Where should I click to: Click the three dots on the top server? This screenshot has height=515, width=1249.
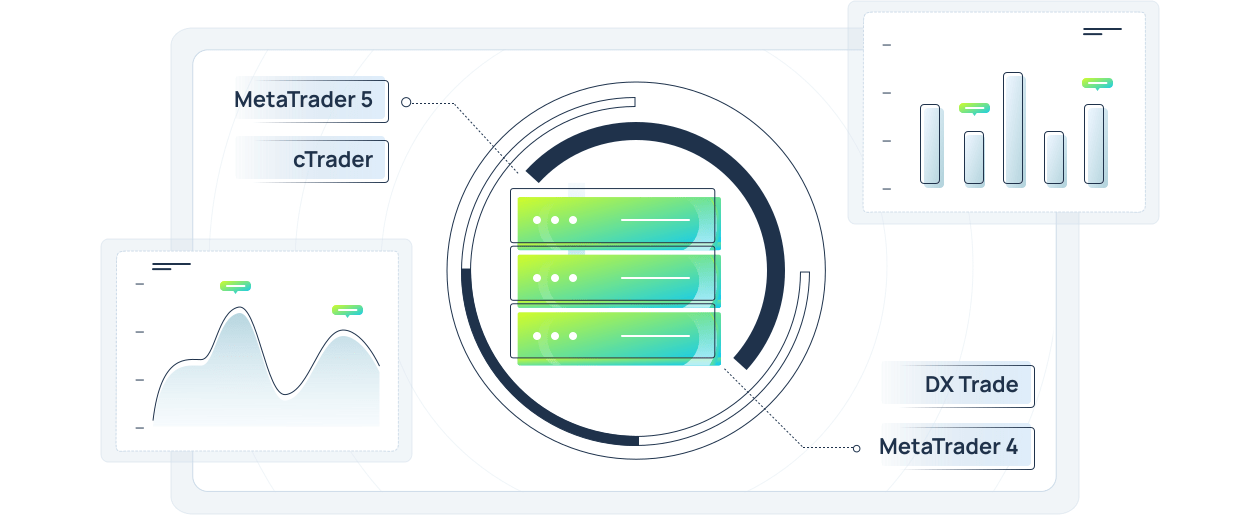(555, 220)
